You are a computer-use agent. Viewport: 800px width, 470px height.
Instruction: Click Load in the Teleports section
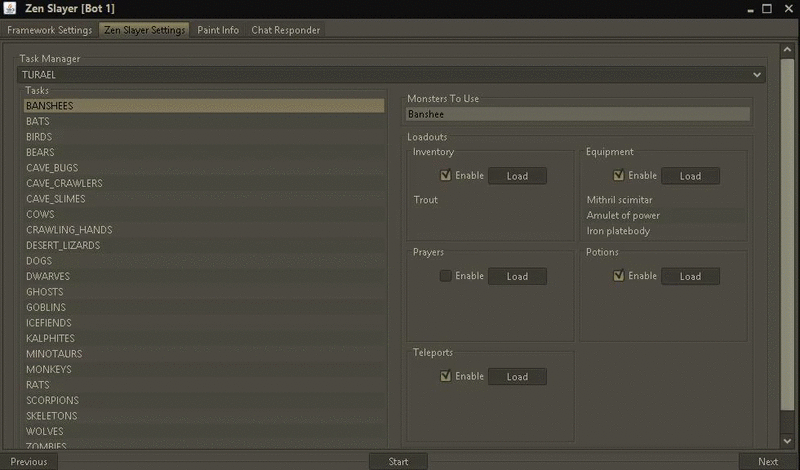coord(517,377)
